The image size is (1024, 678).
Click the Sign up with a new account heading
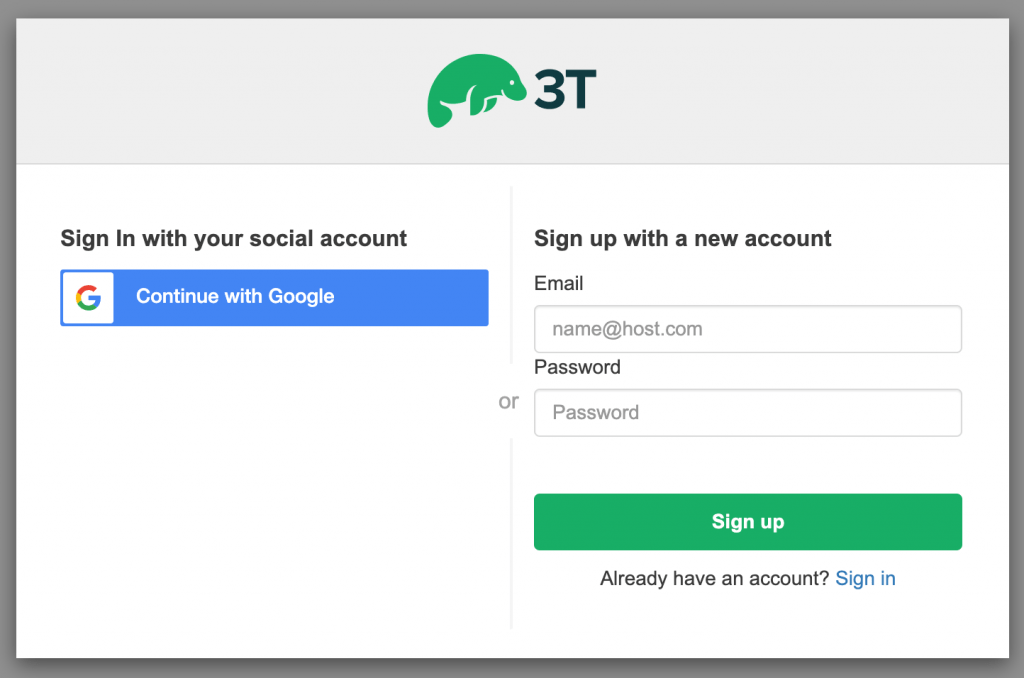(682, 239)
